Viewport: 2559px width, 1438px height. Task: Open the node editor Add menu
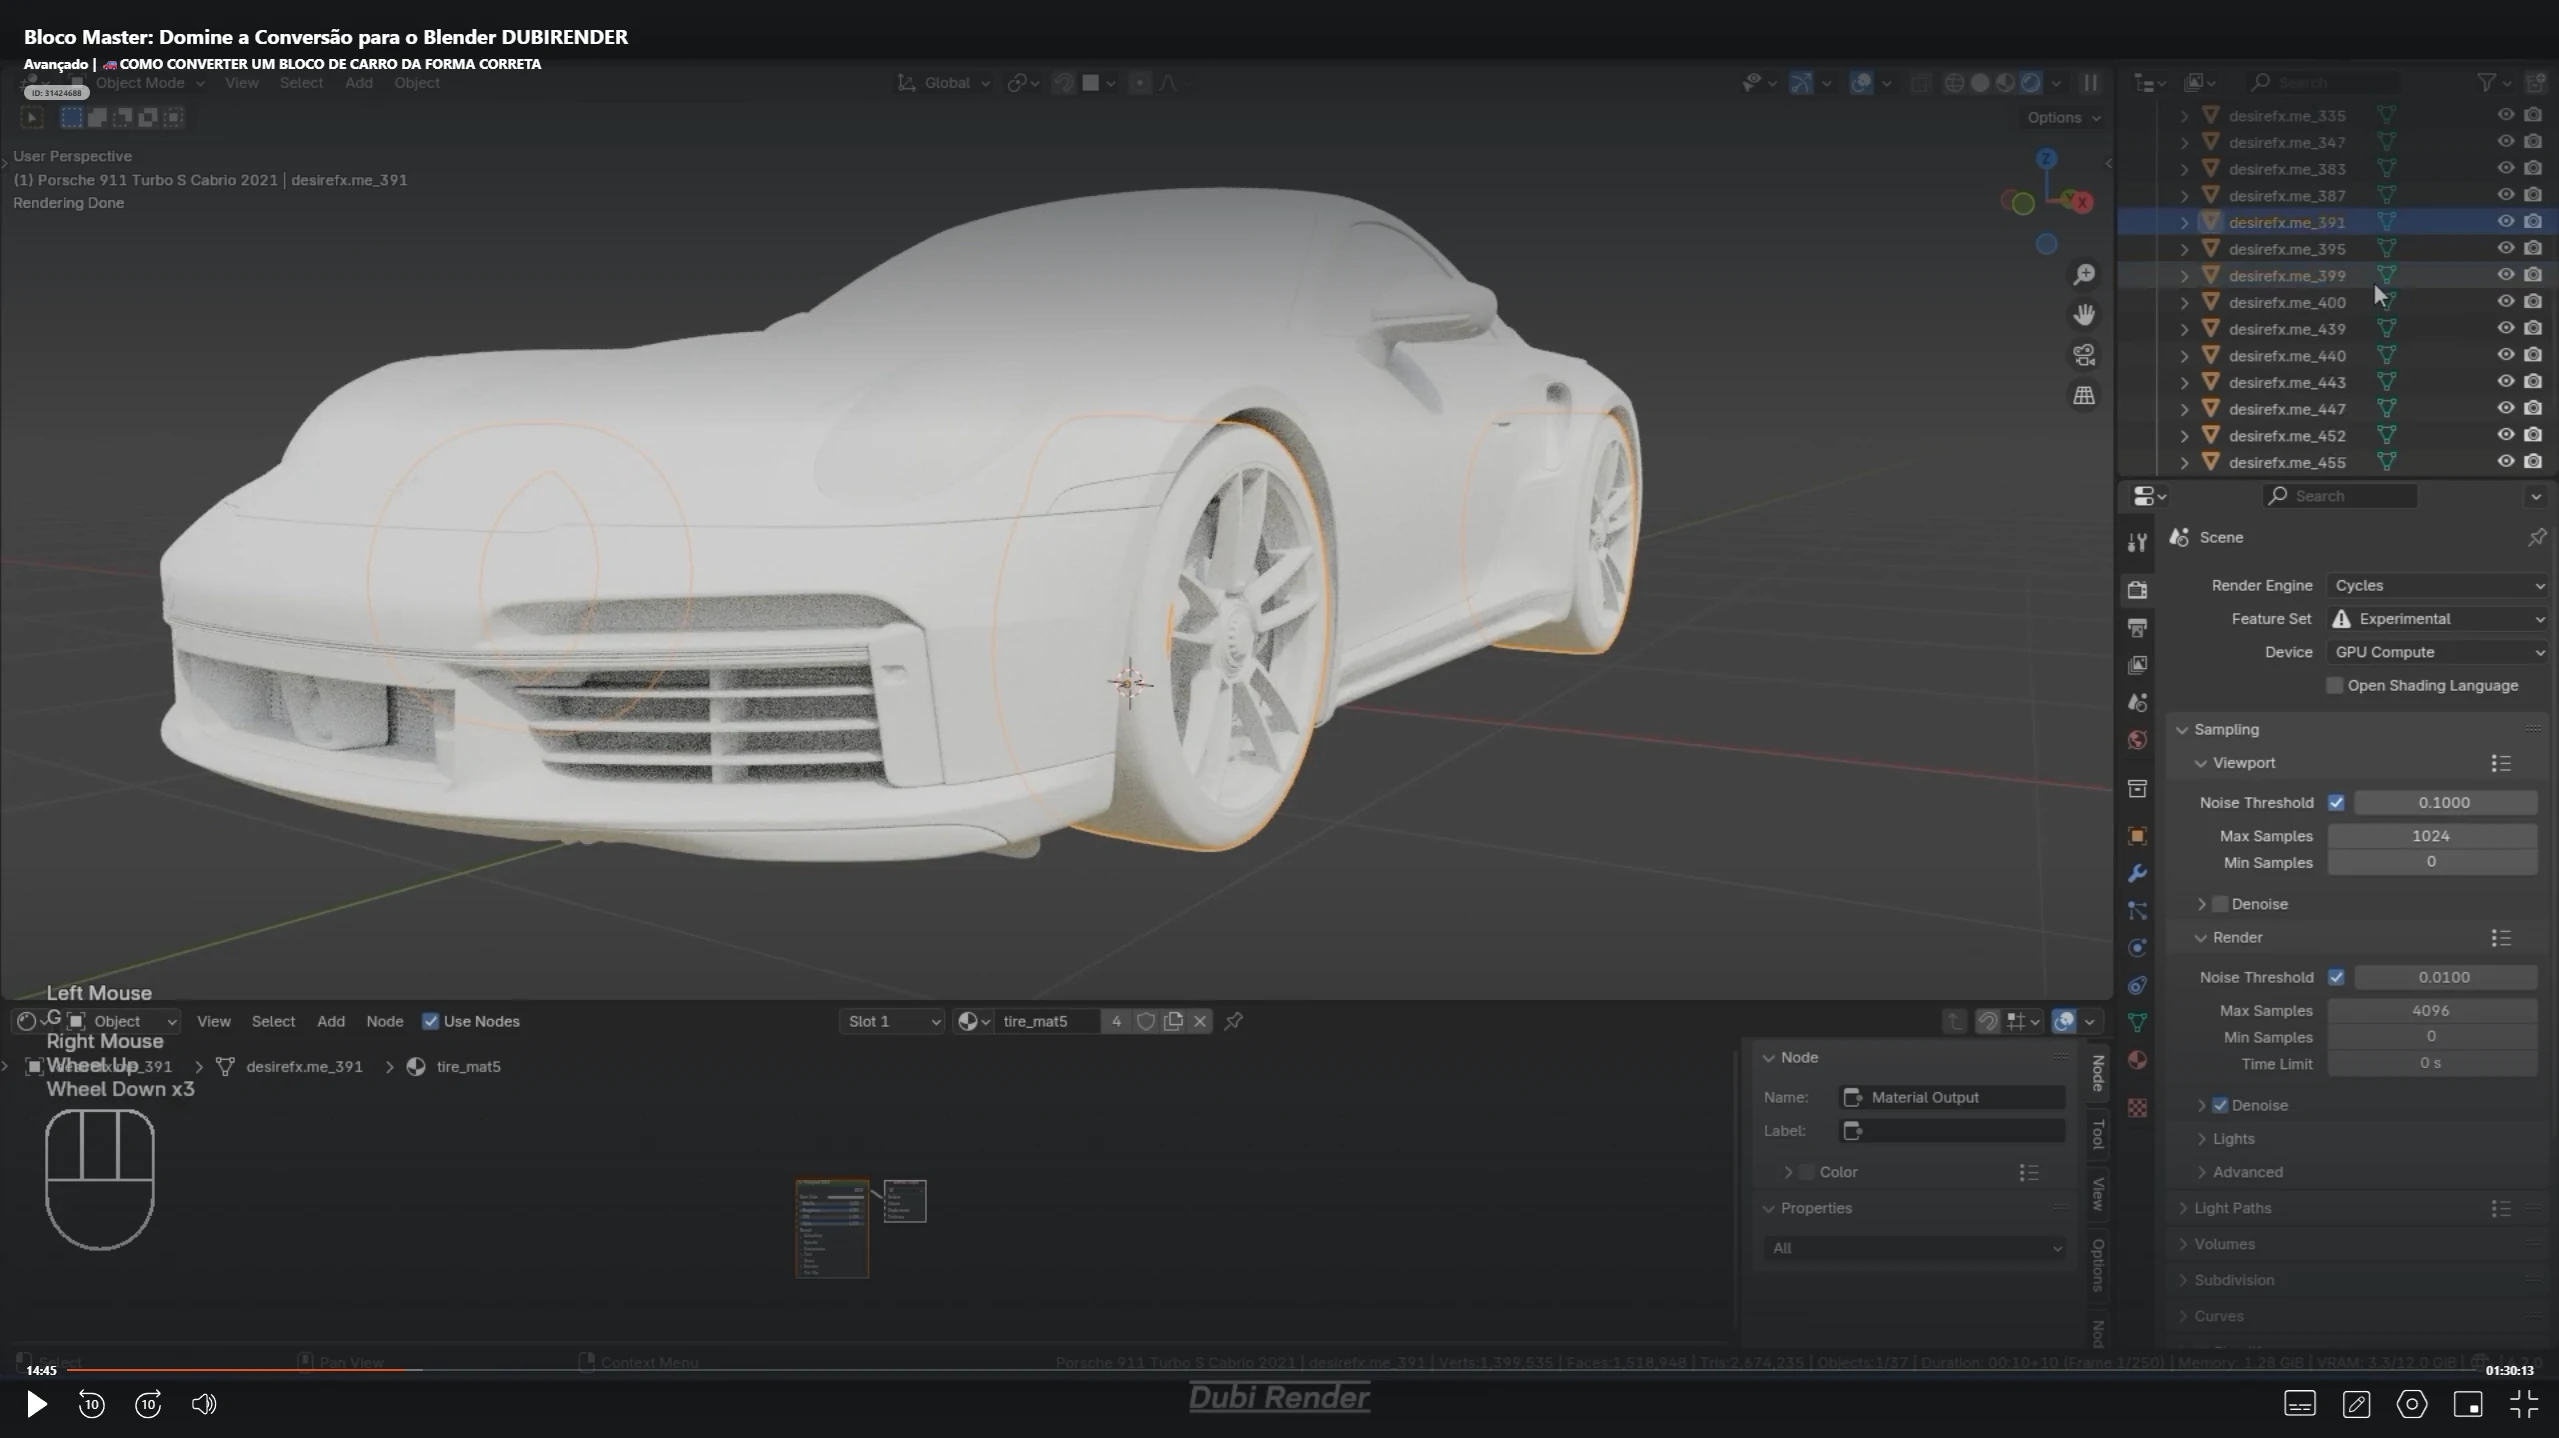(x=331, y=1021)
